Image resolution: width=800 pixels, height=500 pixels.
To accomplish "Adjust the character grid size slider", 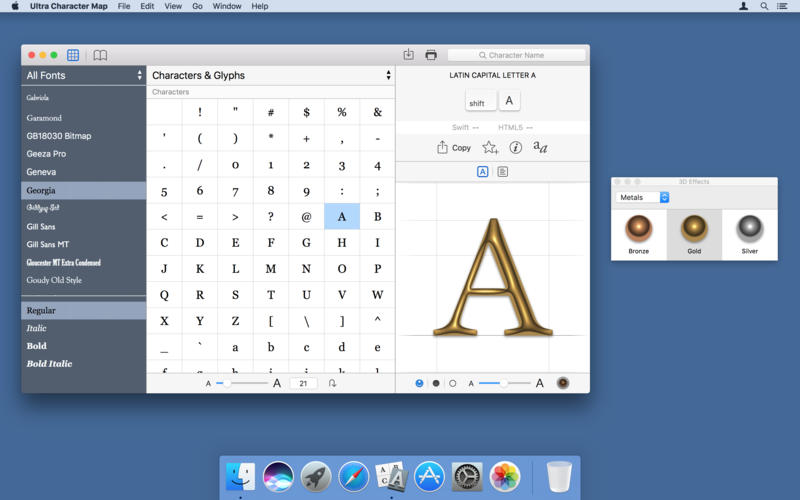I will point(228,383).
